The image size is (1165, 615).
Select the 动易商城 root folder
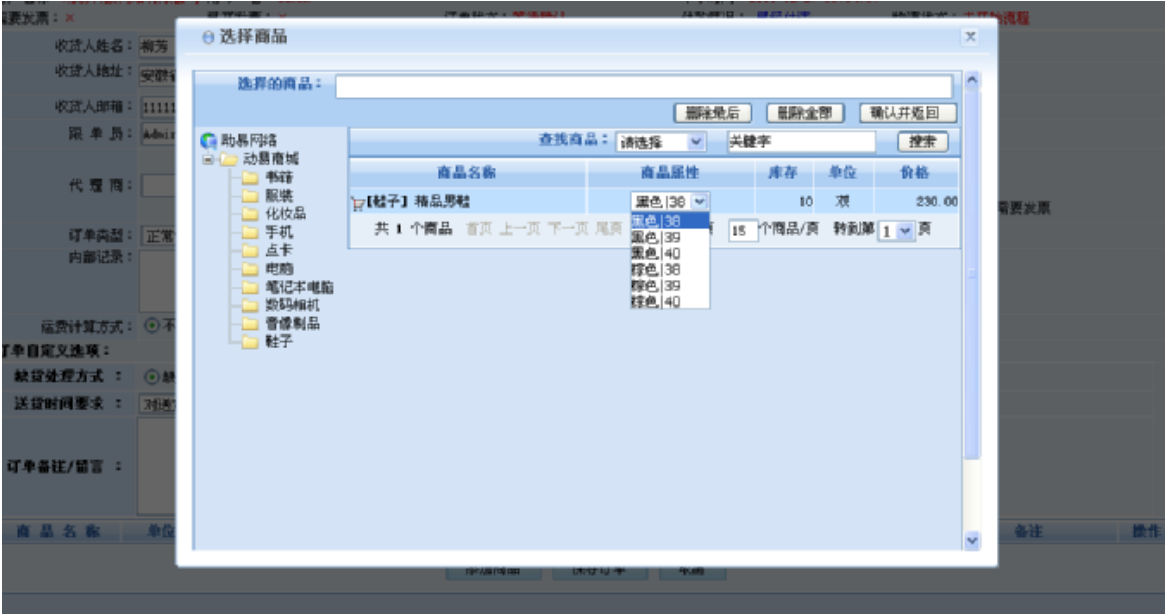[x=270, y=159]
